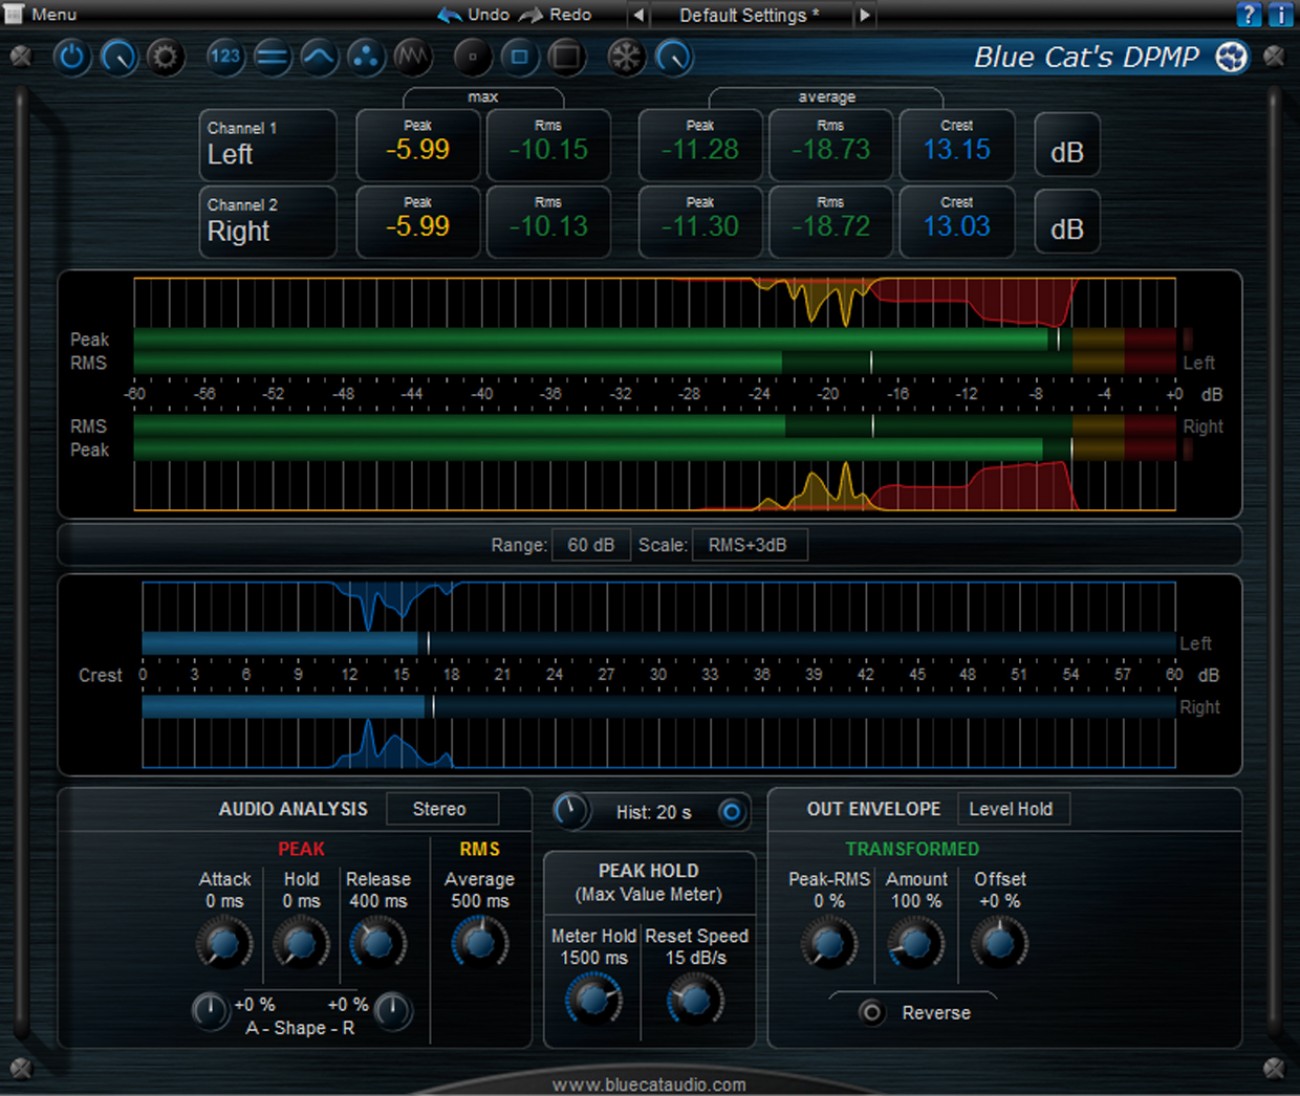Click the three-dots icon in the toolbar
1300x1096 pixels.
[x=366, y=57]
